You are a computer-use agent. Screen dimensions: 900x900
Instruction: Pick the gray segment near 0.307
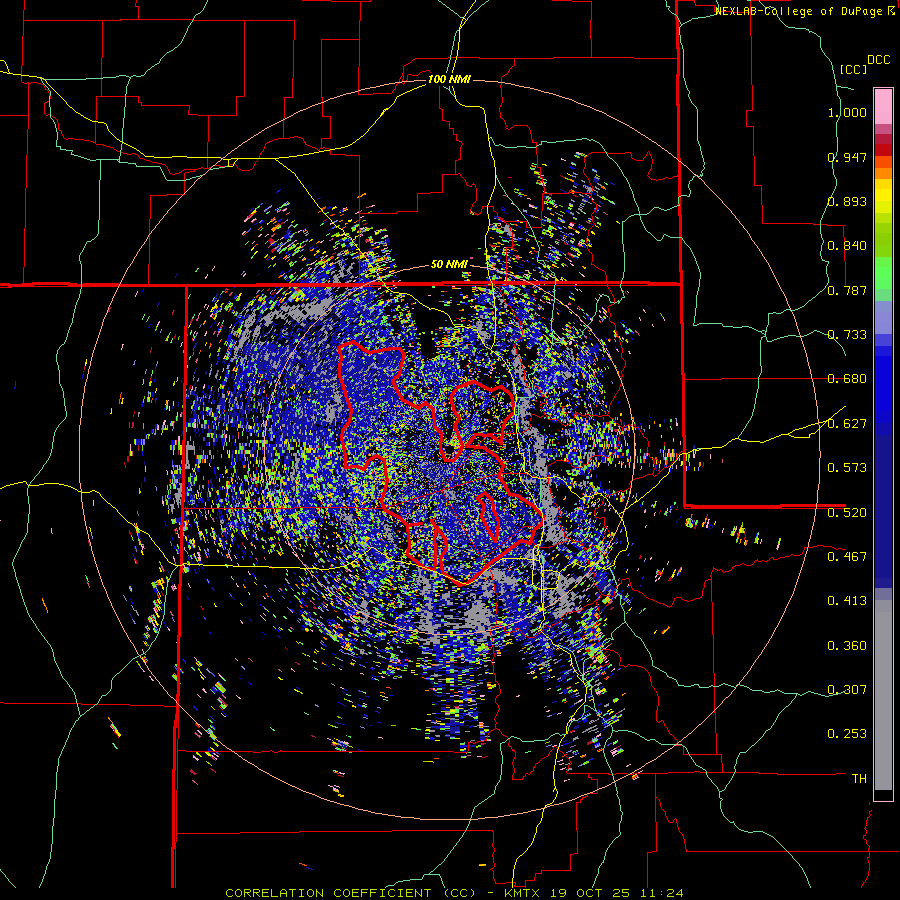click(x=883, y=695)
